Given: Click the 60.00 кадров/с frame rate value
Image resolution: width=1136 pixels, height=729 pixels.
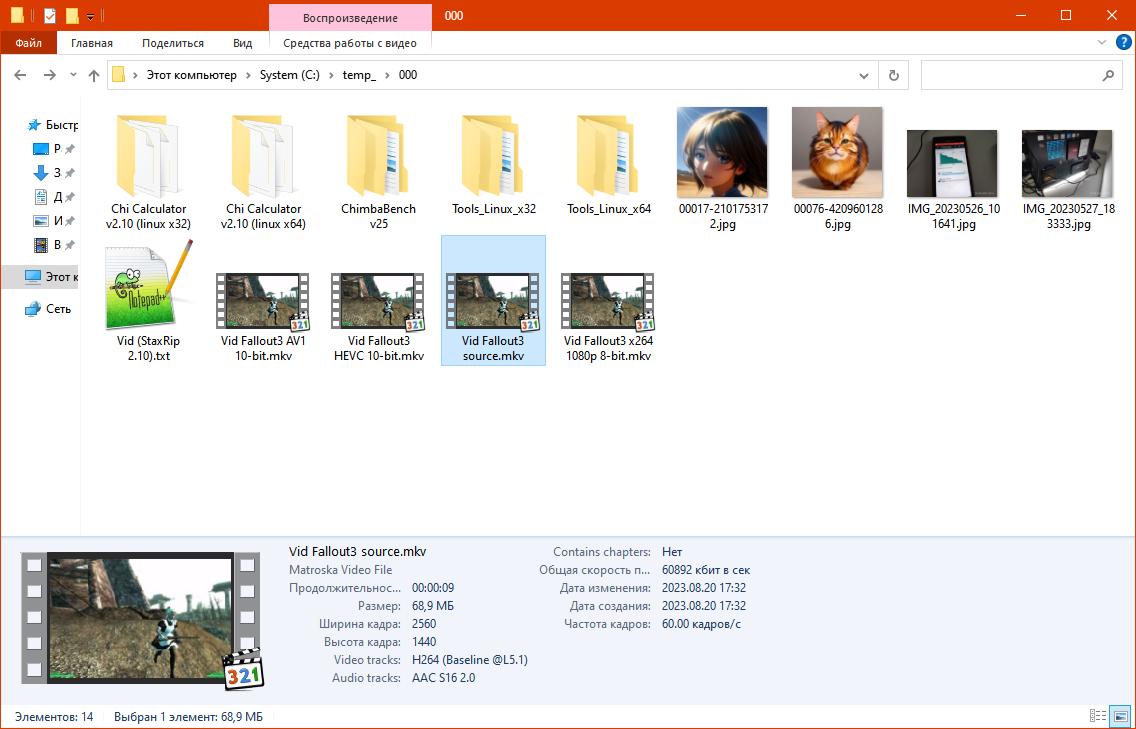Looking at the screenshot, I should tap(701, 623).
